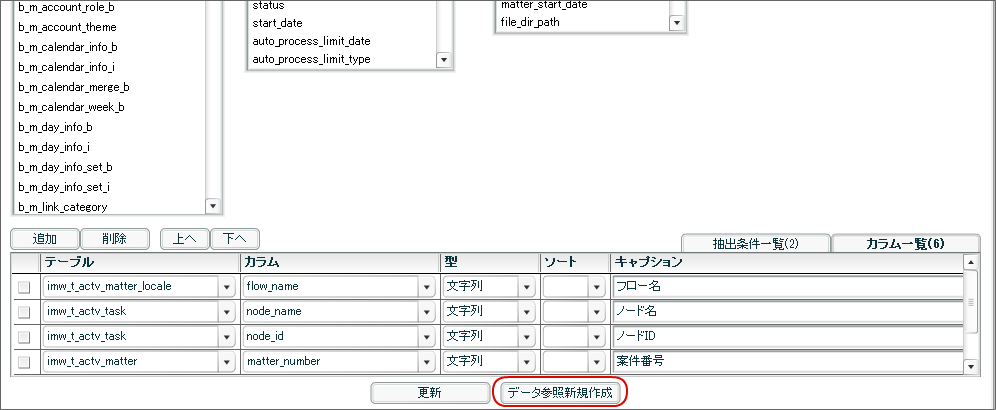Select b_m_day_info_b table
Image resolution: width=996 pixels, height=410 pixels.
click(56, 127)
